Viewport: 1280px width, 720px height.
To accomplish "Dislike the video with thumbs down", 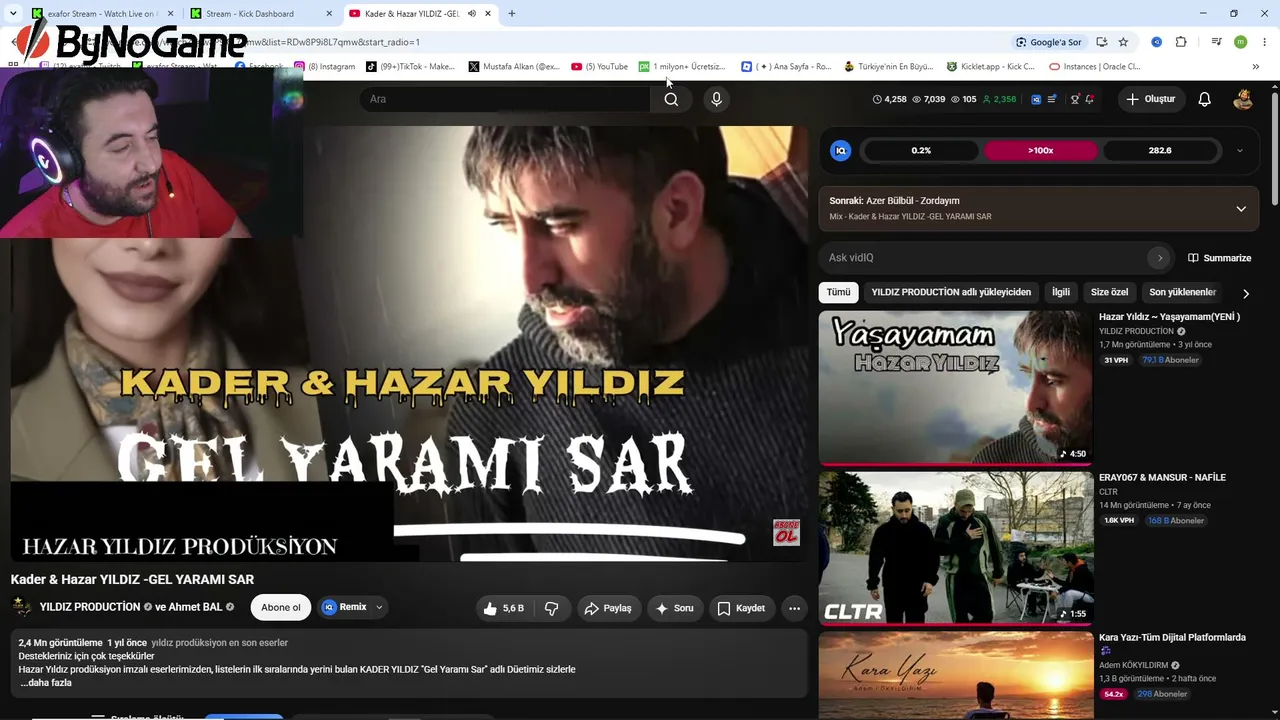I will point(551,608).
